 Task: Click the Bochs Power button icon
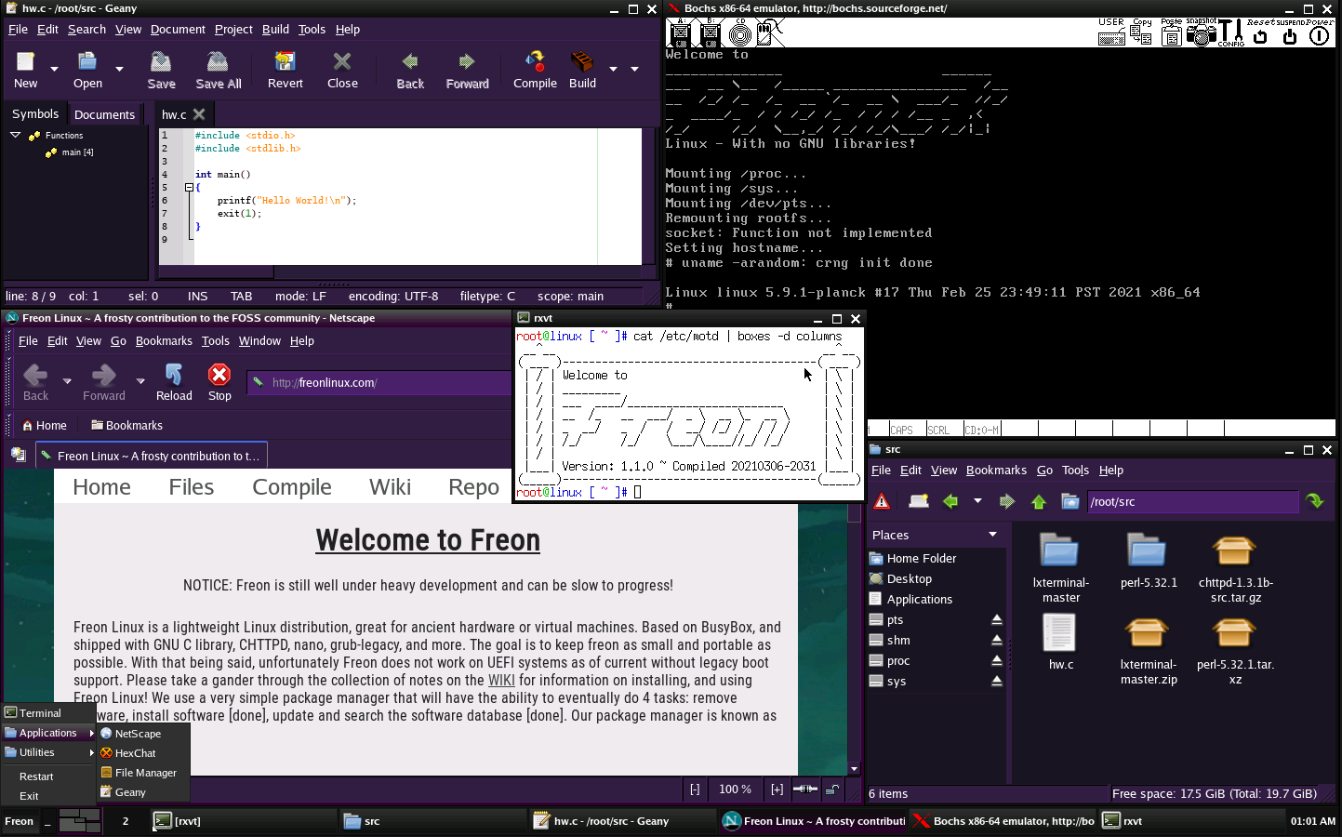[1319, 33]
